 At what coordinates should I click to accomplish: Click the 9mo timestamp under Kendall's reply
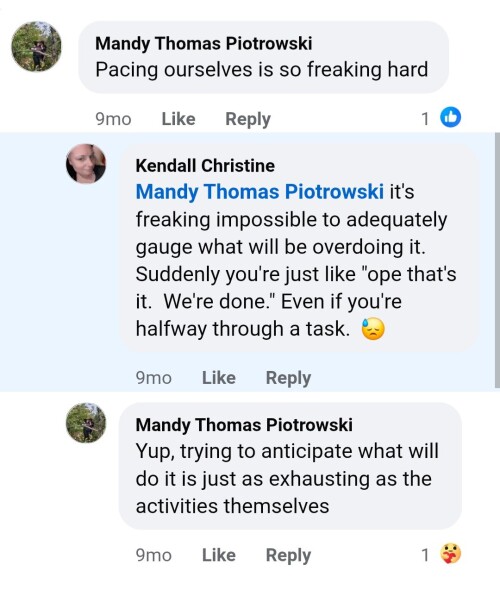pyautogui.click(x=153, y=378)
